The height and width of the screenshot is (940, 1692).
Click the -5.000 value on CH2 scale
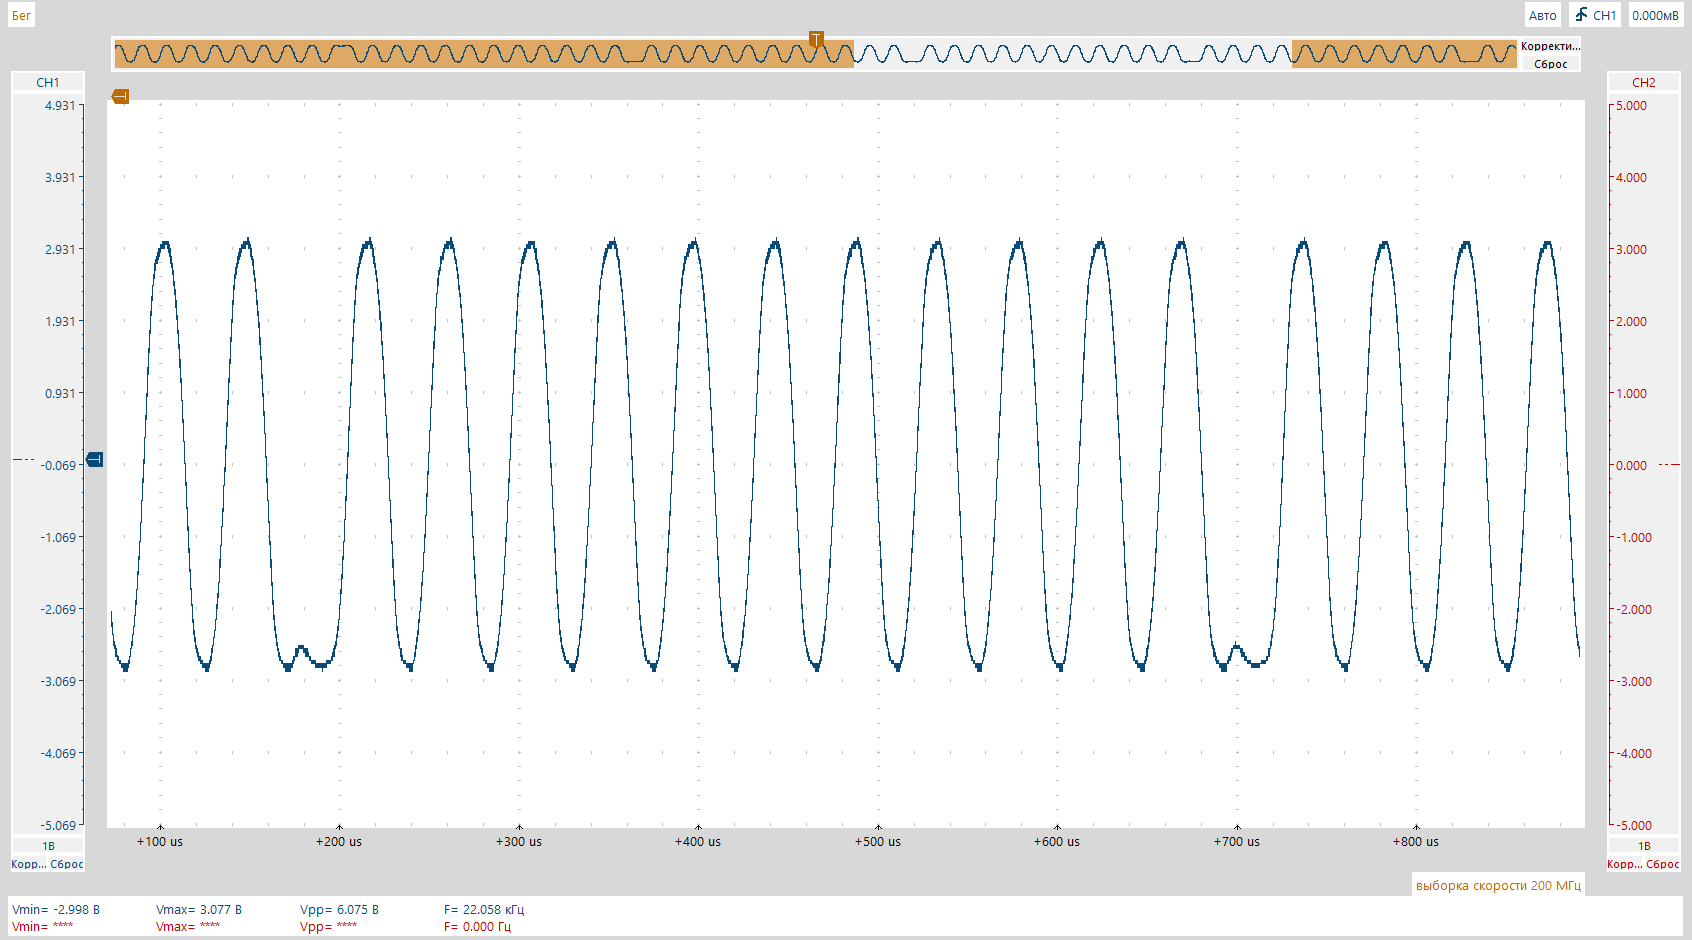pos(1634,825)
